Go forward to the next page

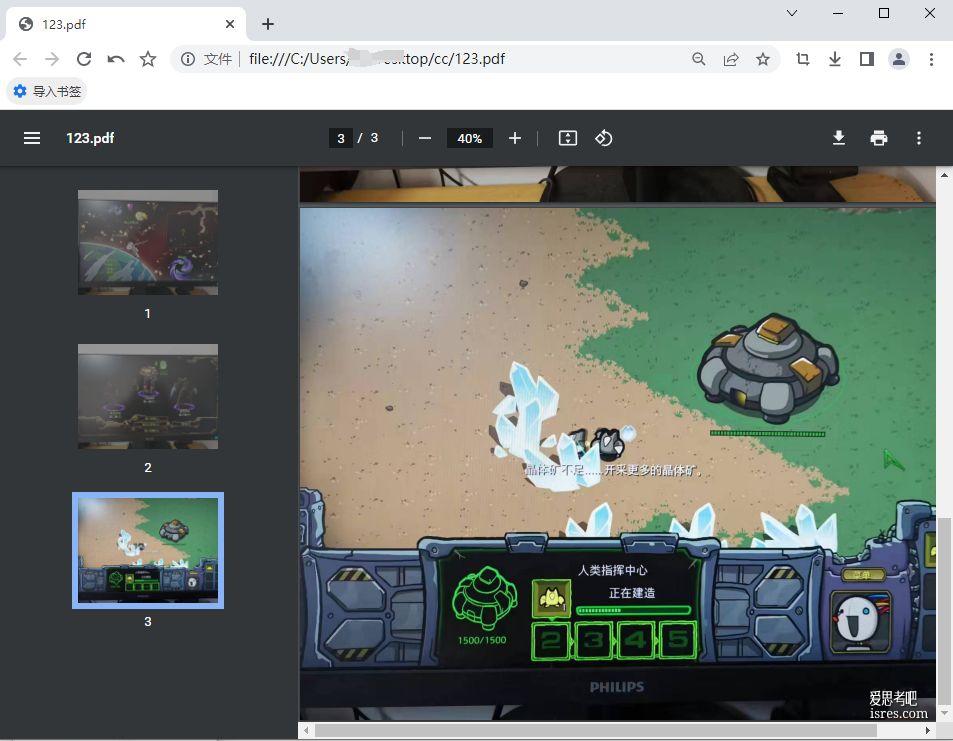pos(52,59)
